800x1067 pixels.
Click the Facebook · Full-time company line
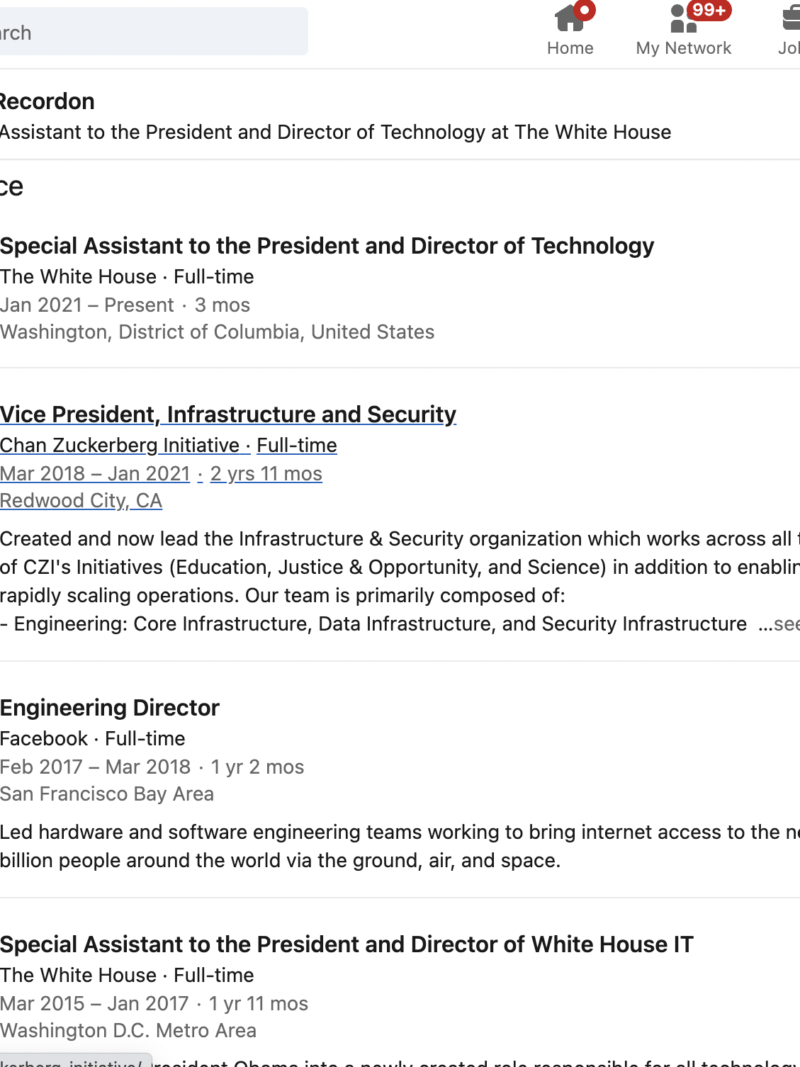point(92,739)
